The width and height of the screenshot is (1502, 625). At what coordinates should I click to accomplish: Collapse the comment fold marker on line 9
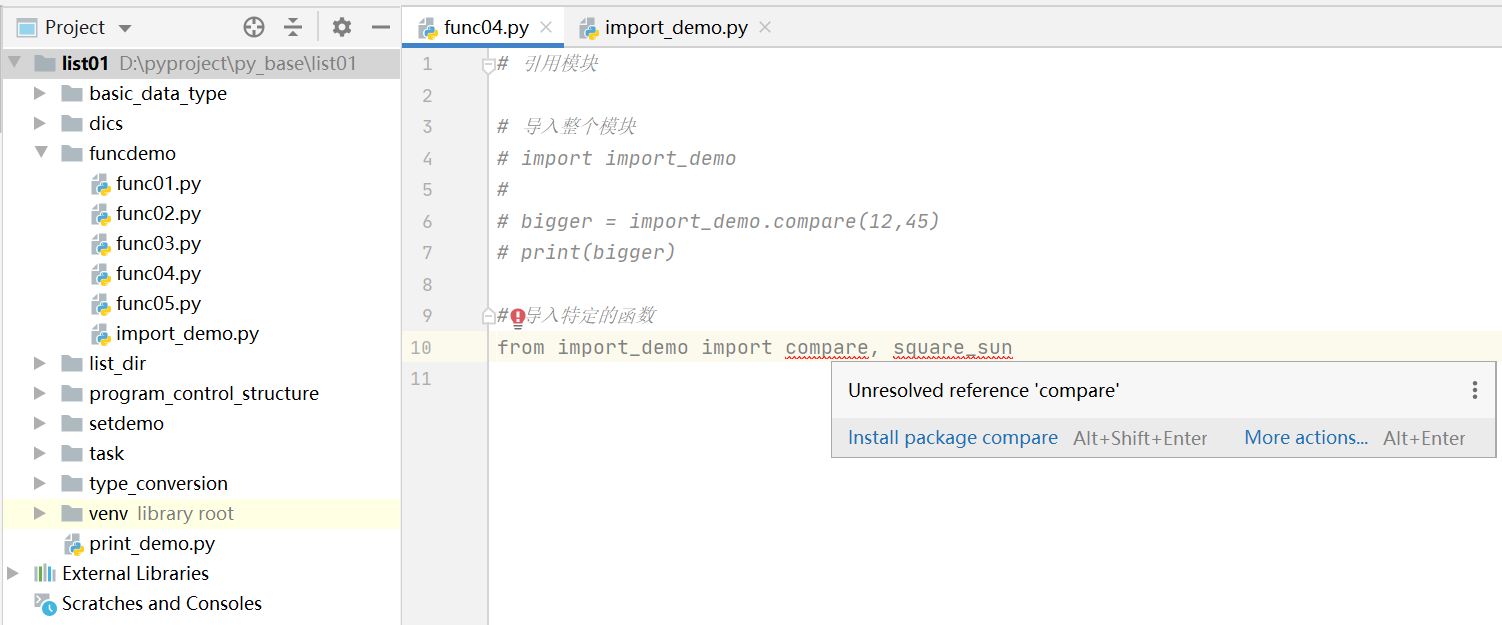tap(487, 315)
